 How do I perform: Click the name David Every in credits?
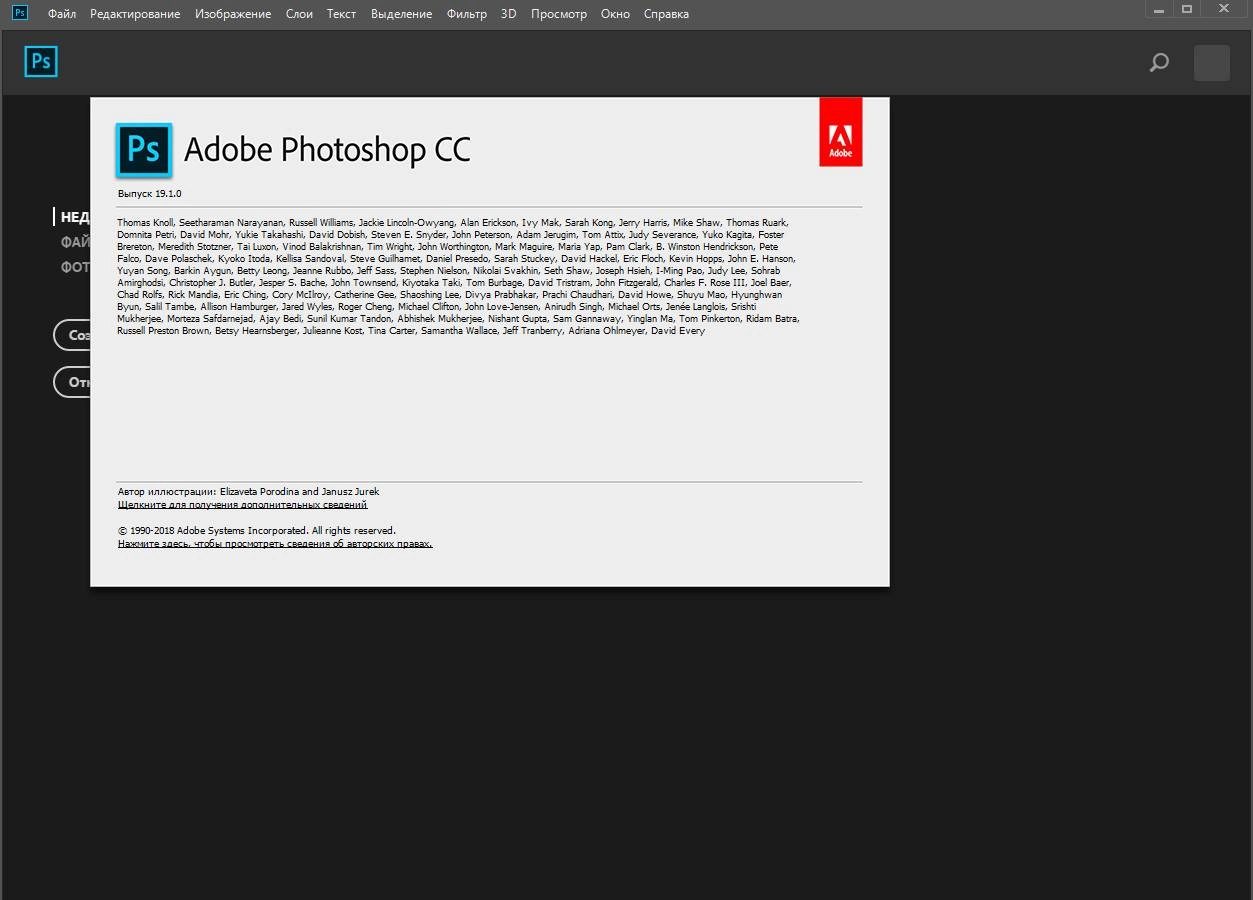678,331
